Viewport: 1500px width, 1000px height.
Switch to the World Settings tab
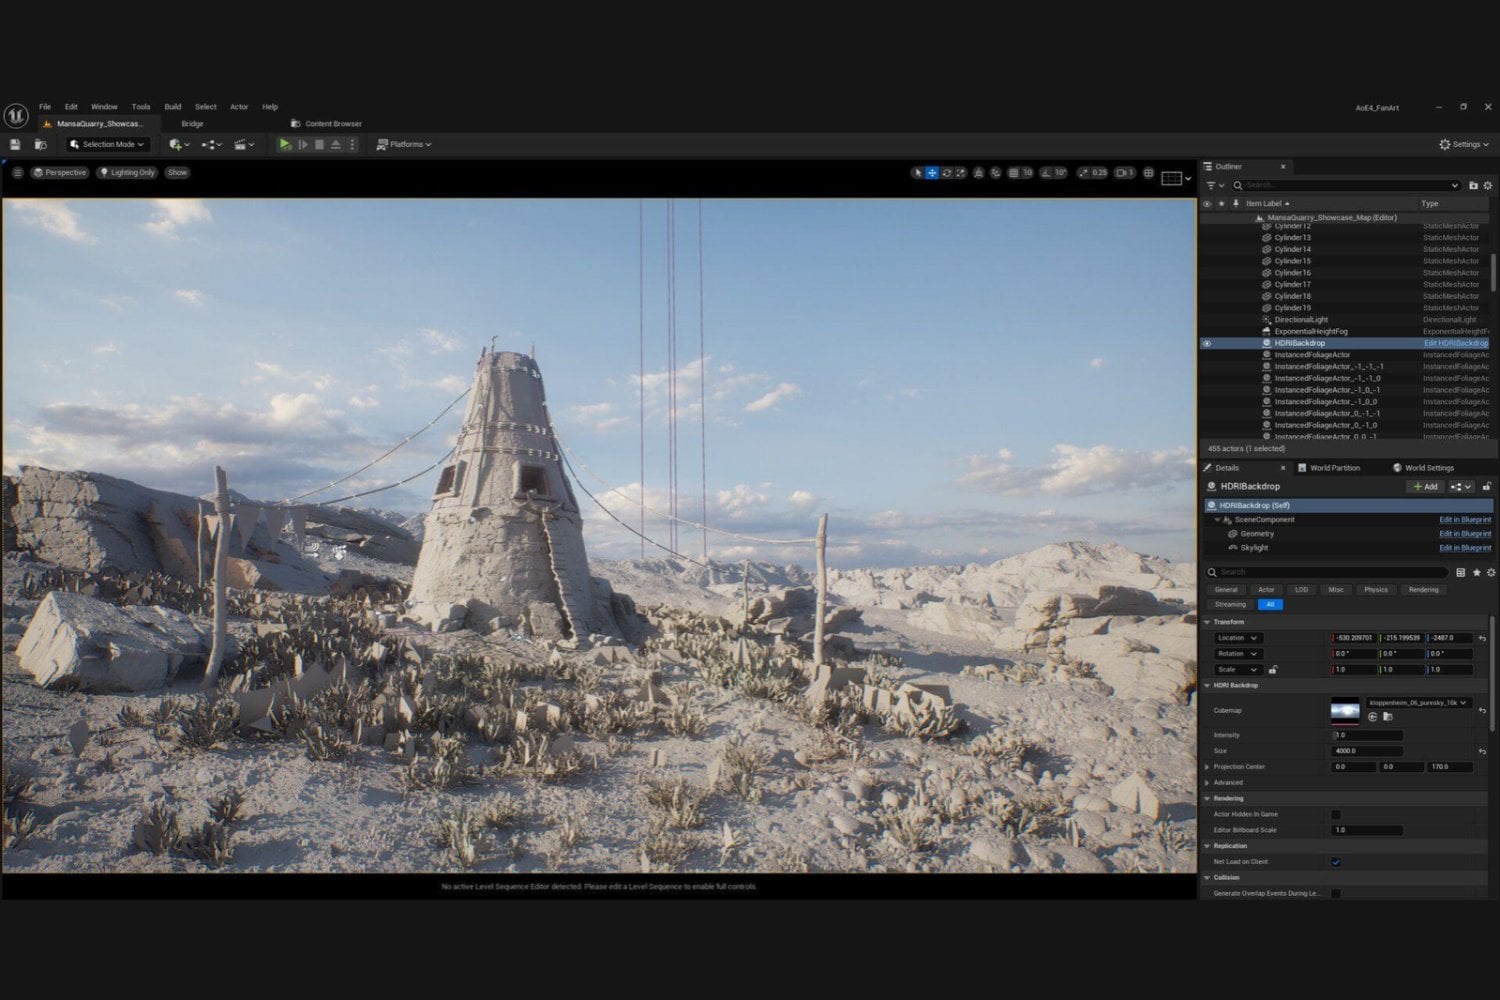1423,468
